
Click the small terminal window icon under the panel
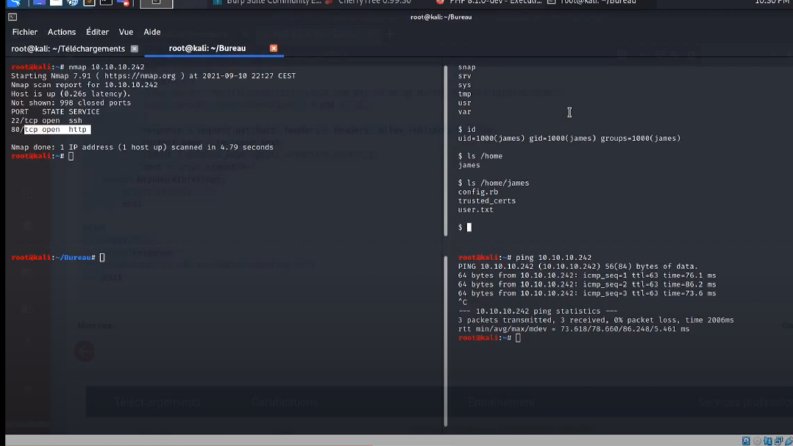point(13,17)
